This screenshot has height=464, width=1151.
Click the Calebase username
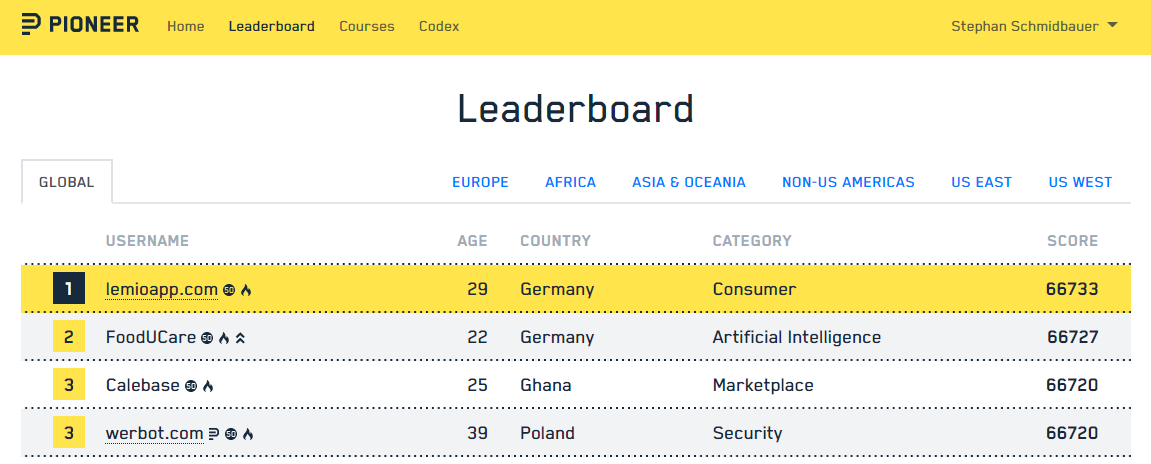(142, 385)
